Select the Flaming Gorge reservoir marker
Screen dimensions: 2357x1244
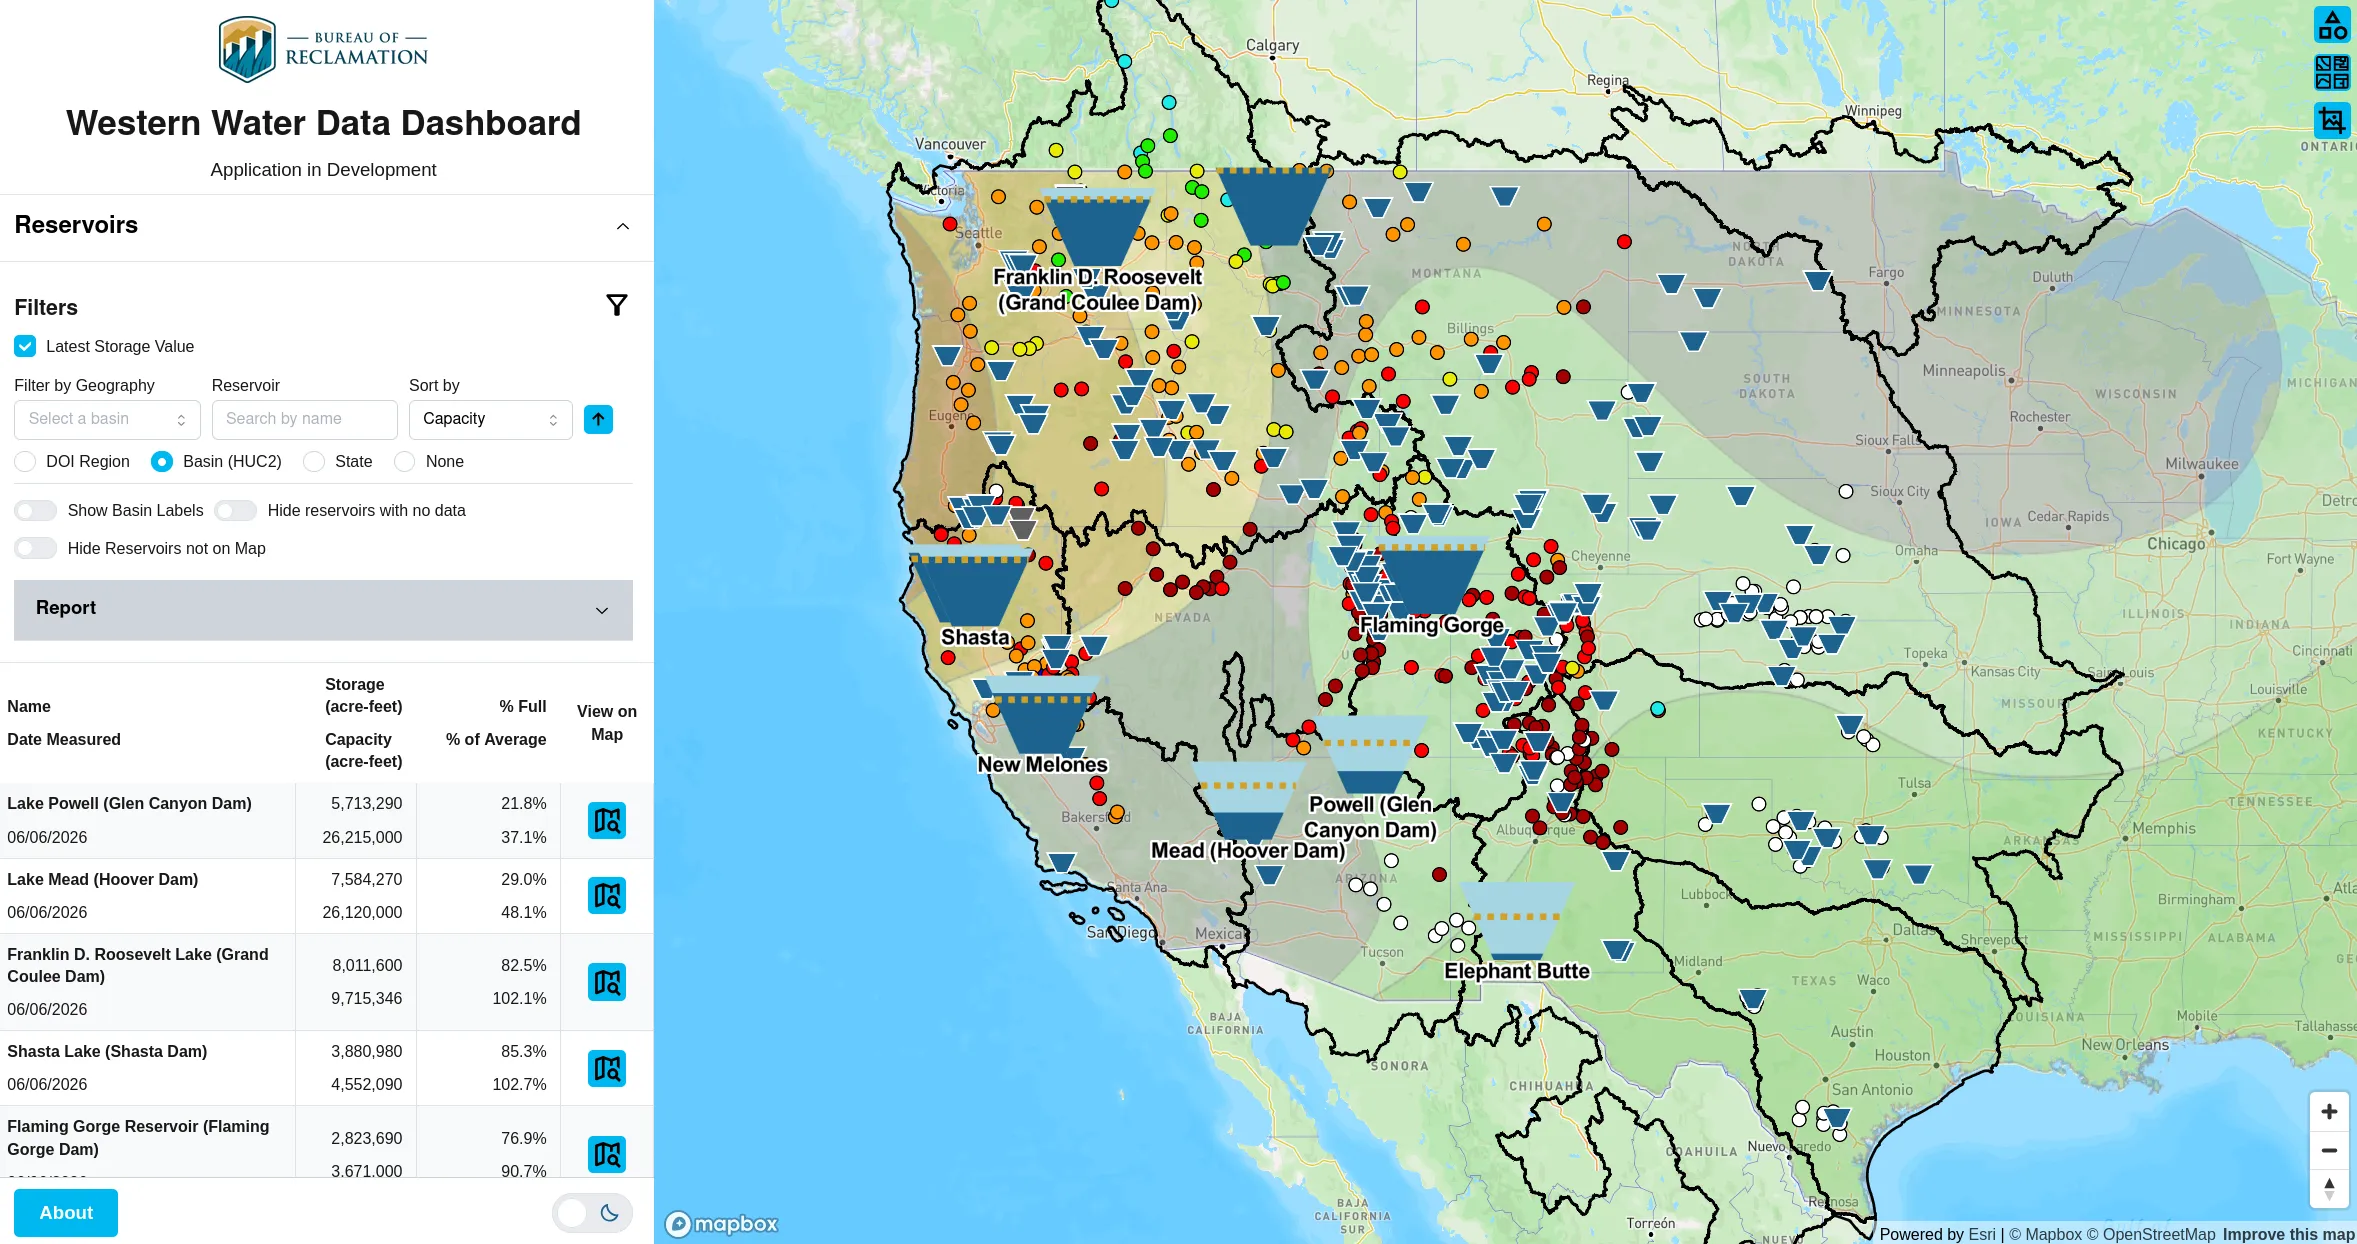click(1431, 577)
